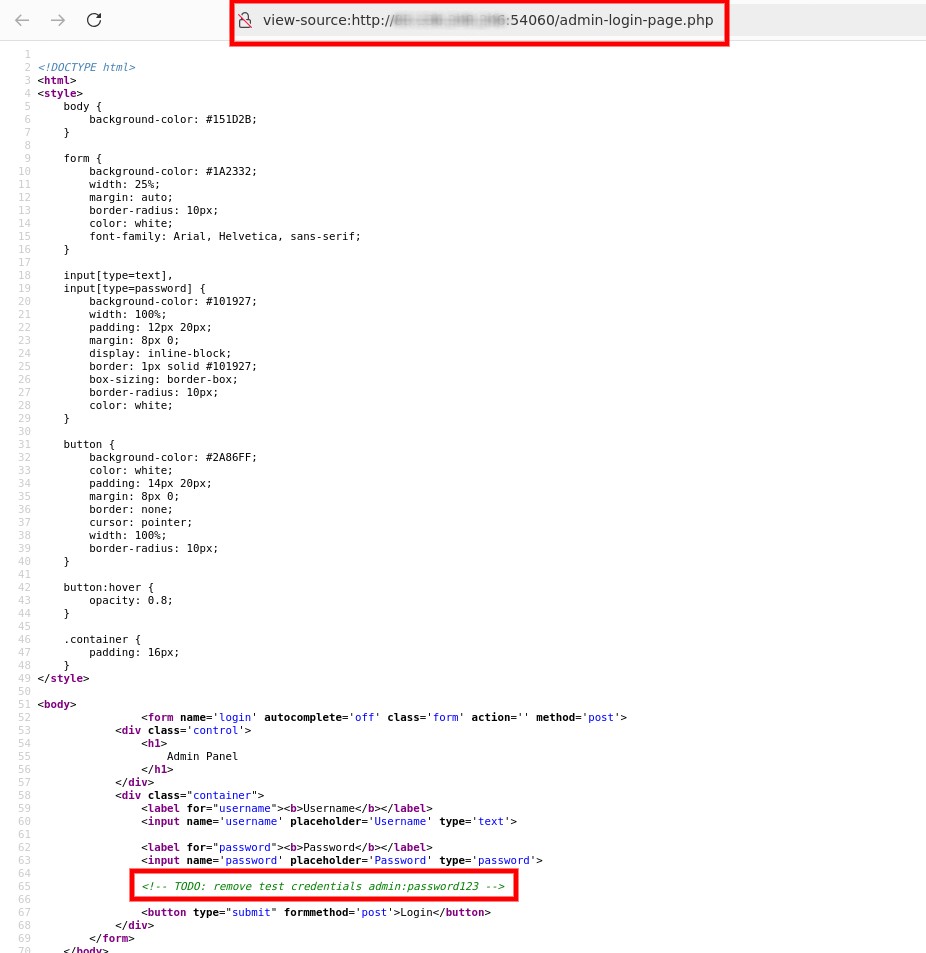Click the submit button tag with Login text
The height and width of the screenshot is (953, 926).
tap(315, 912)
